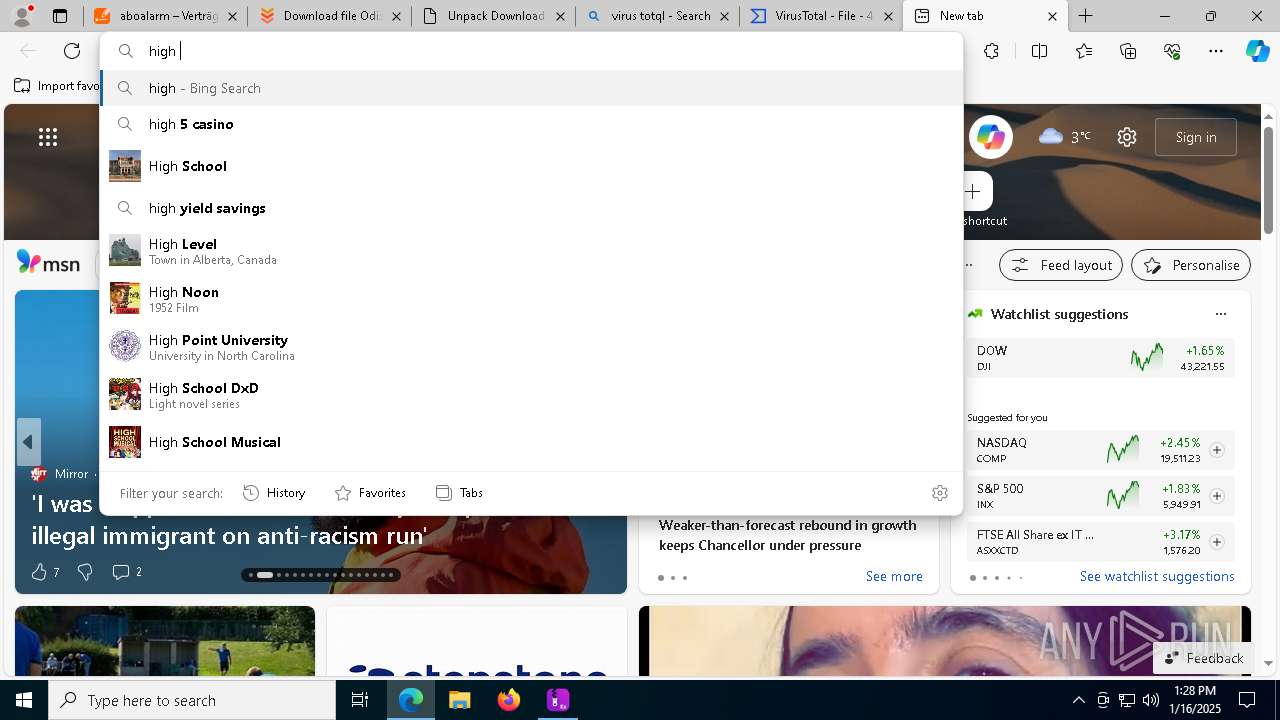Add S&P 500 to watchlist
Viewport: 1280px width, 720px height.
1217,496
